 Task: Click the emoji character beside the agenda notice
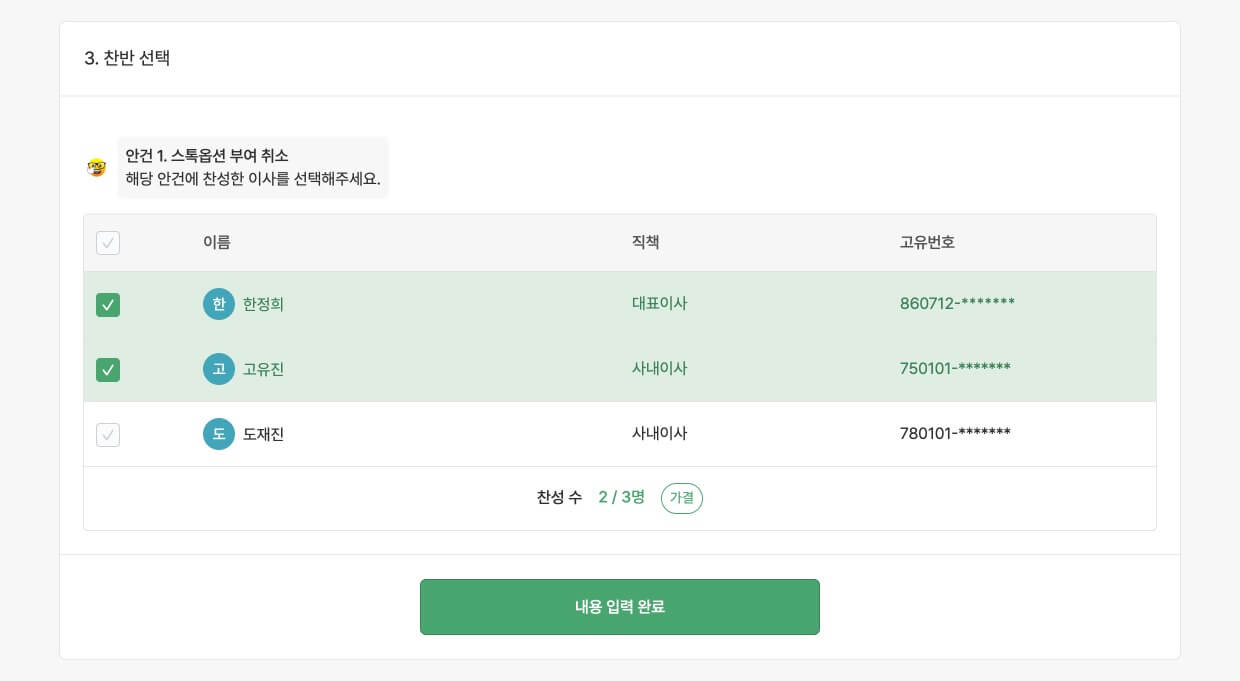95,167
